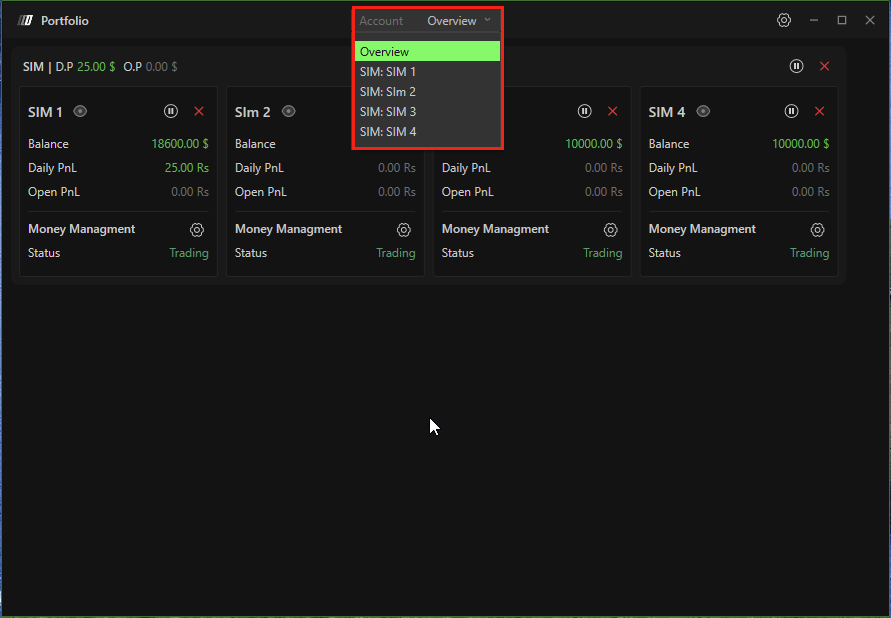Toggle the SIm 2 eye icon

289,112
